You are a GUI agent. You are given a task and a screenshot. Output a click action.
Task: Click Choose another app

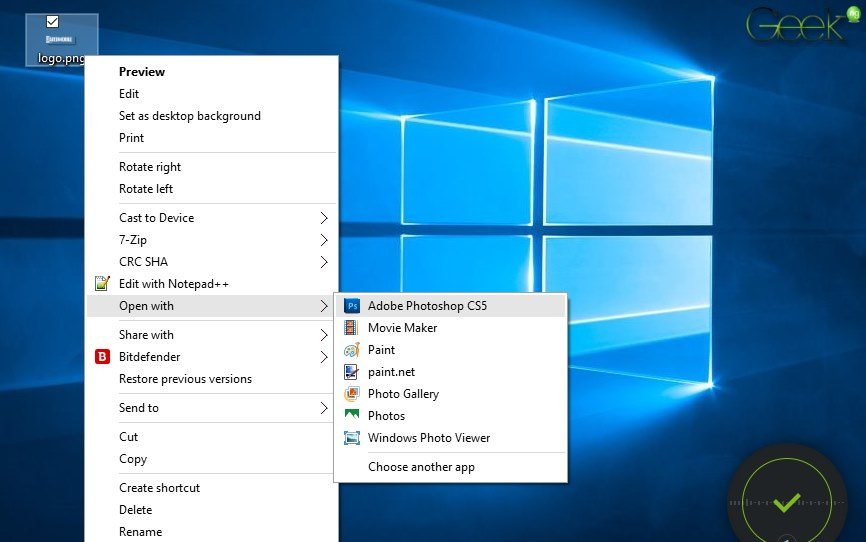click(421, 467)
